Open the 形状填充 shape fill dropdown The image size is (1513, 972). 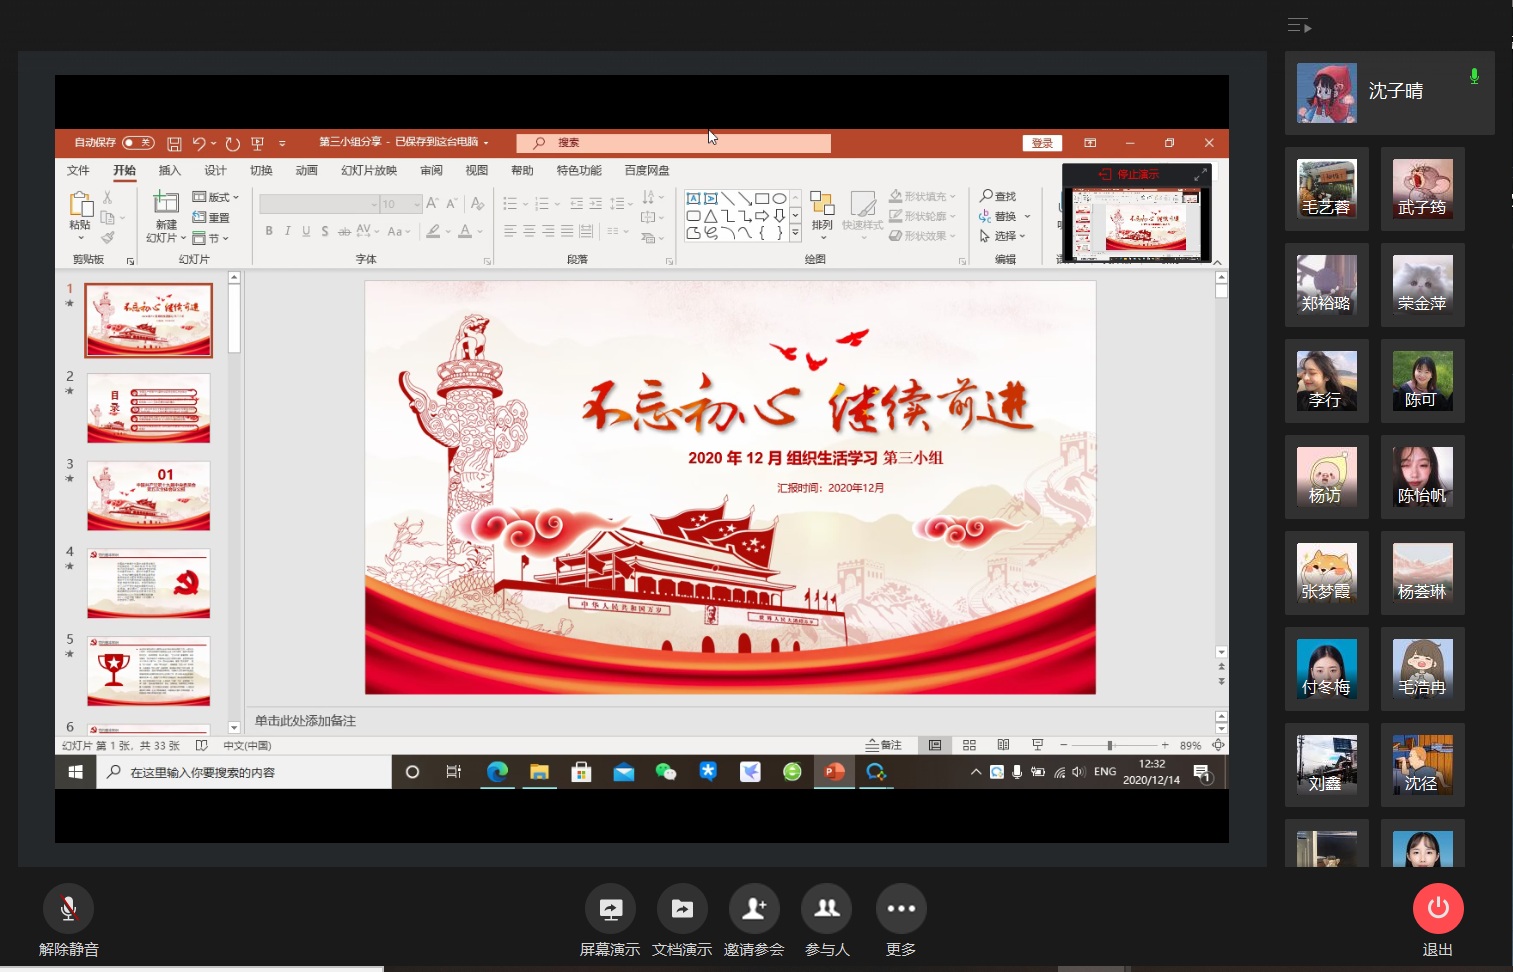[x=924, y=197]
